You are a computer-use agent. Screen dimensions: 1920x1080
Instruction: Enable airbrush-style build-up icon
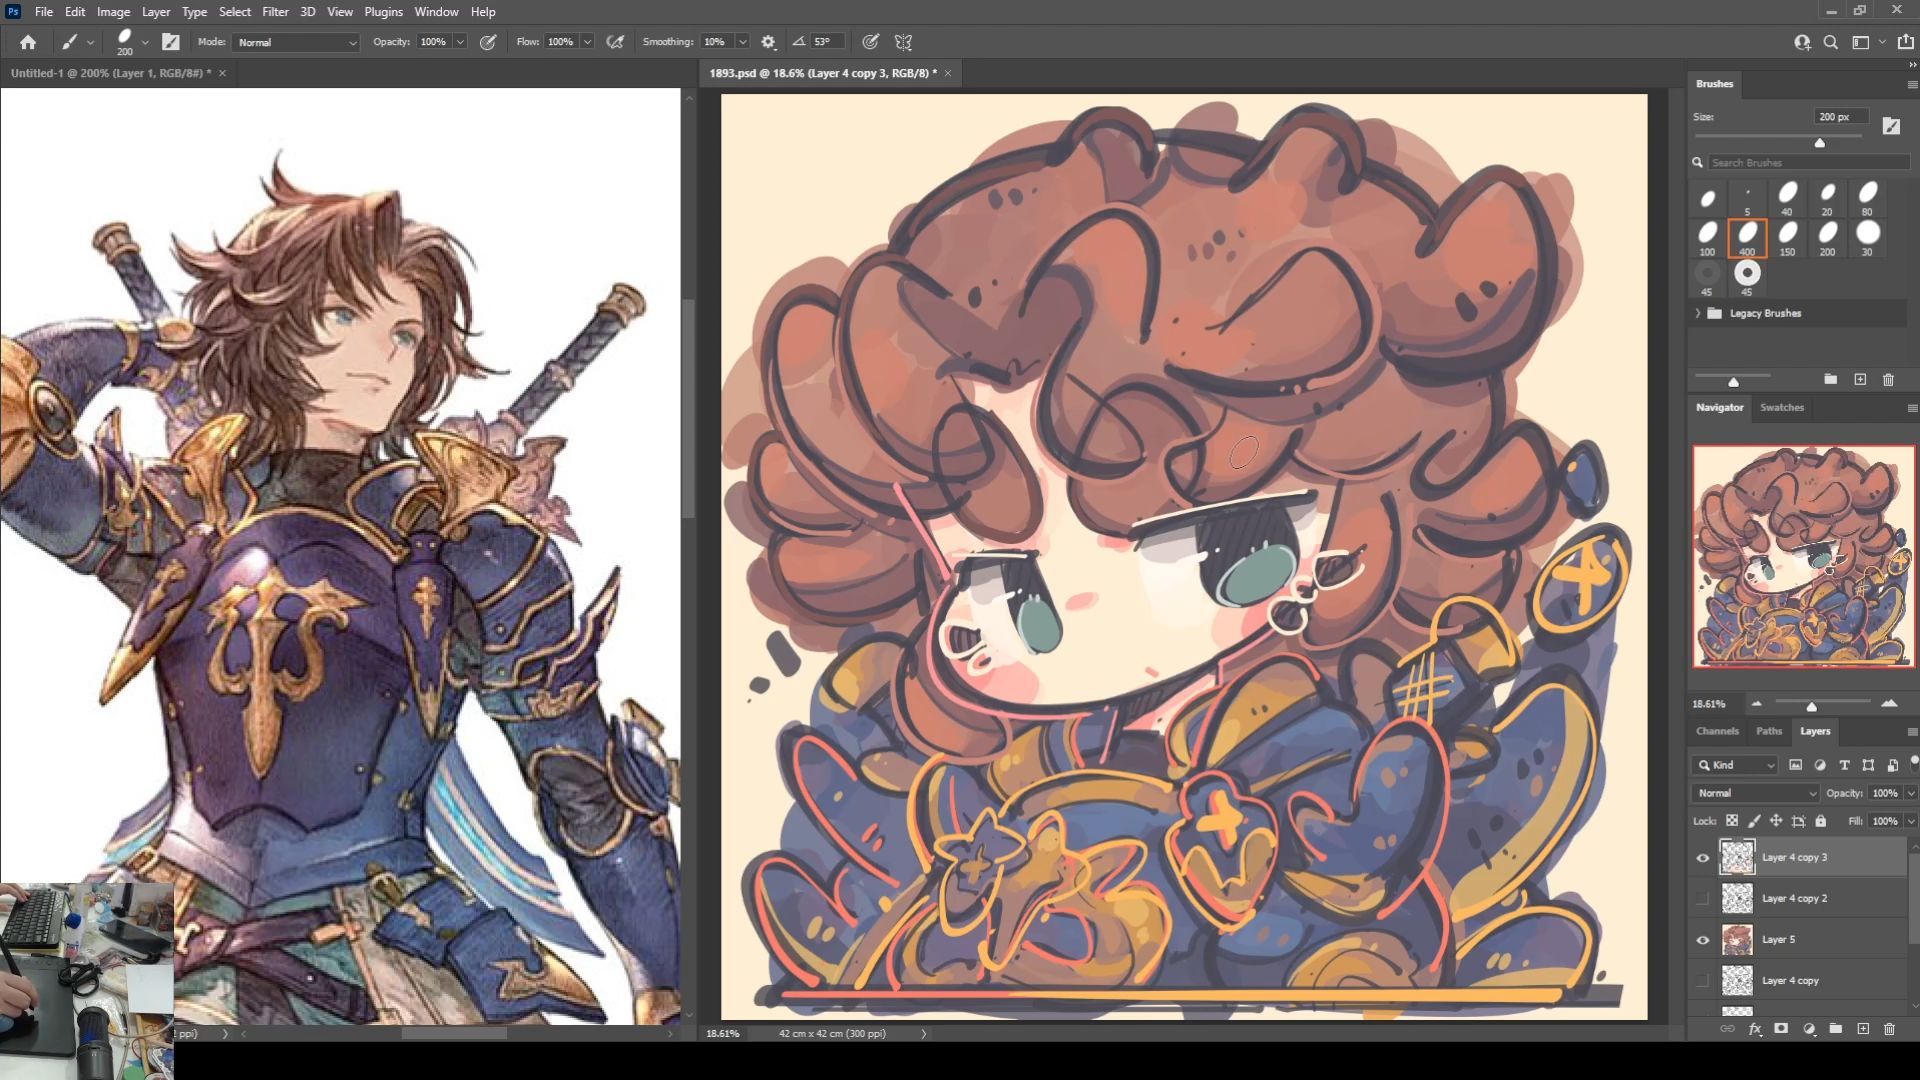(616, 42)
